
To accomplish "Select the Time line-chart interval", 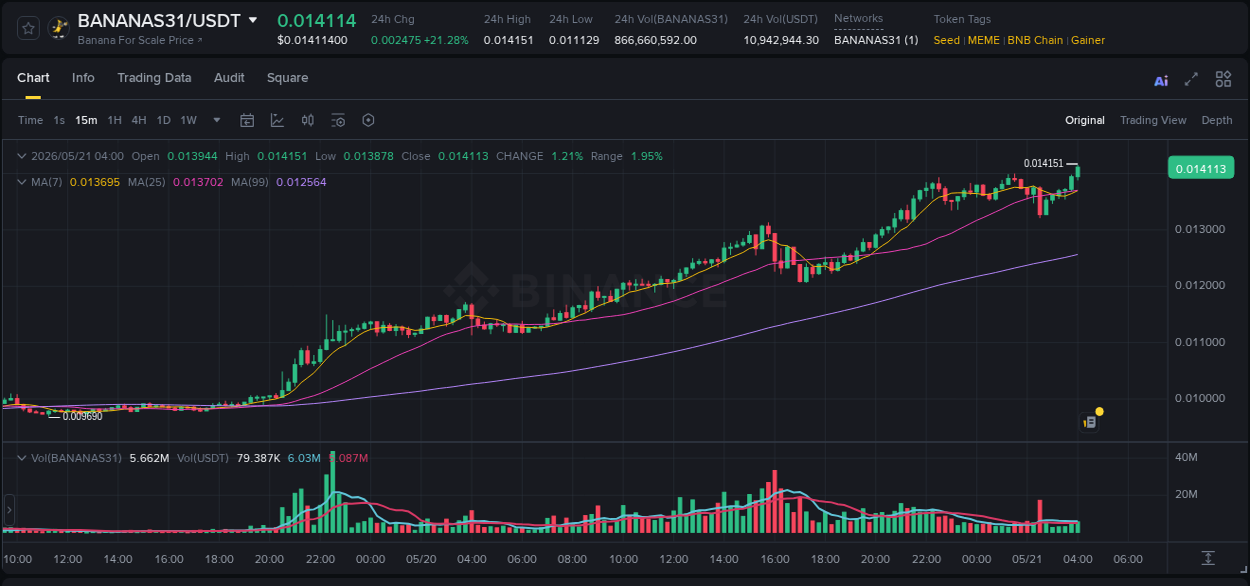I will pos(30,120).
